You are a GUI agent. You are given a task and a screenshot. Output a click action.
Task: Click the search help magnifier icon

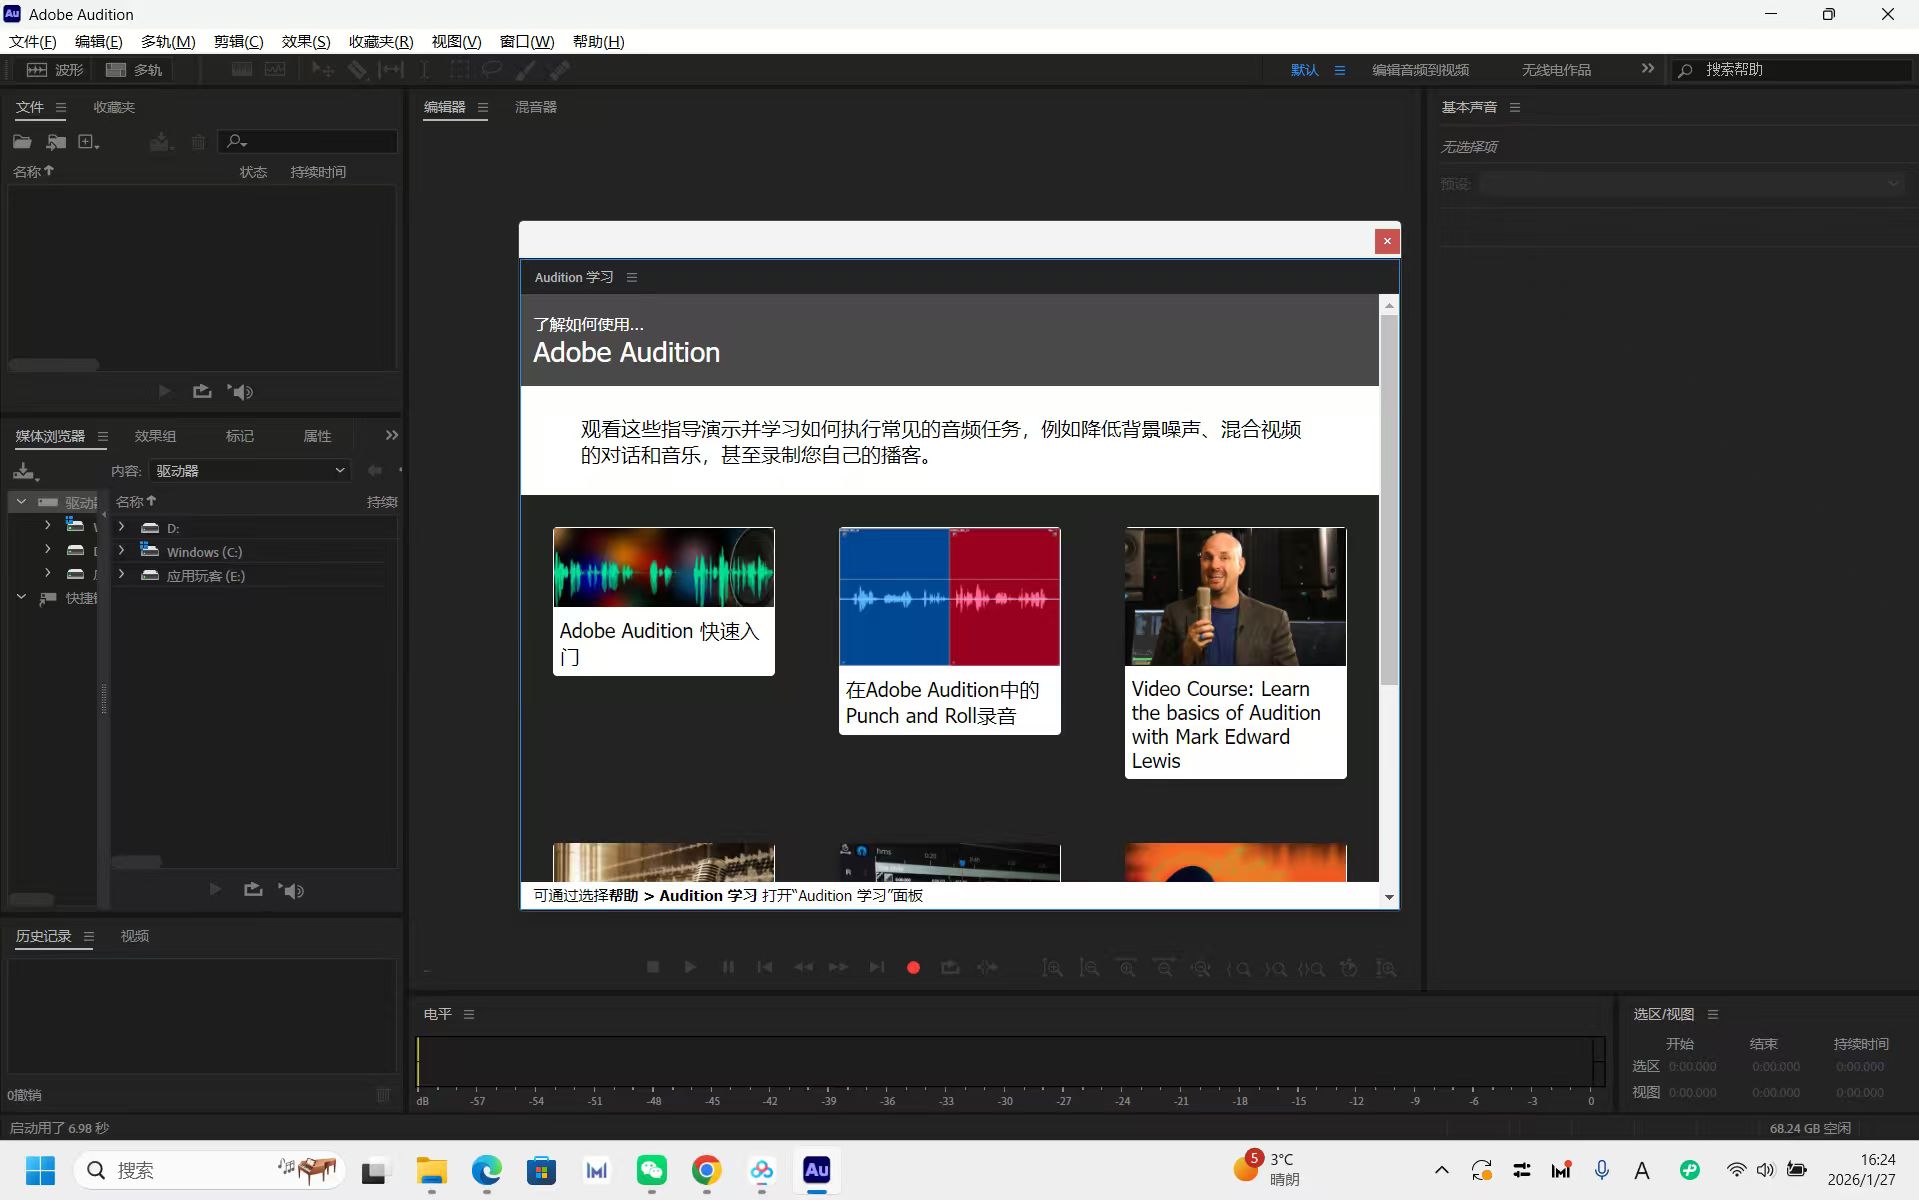click(x=1686, y=70)
